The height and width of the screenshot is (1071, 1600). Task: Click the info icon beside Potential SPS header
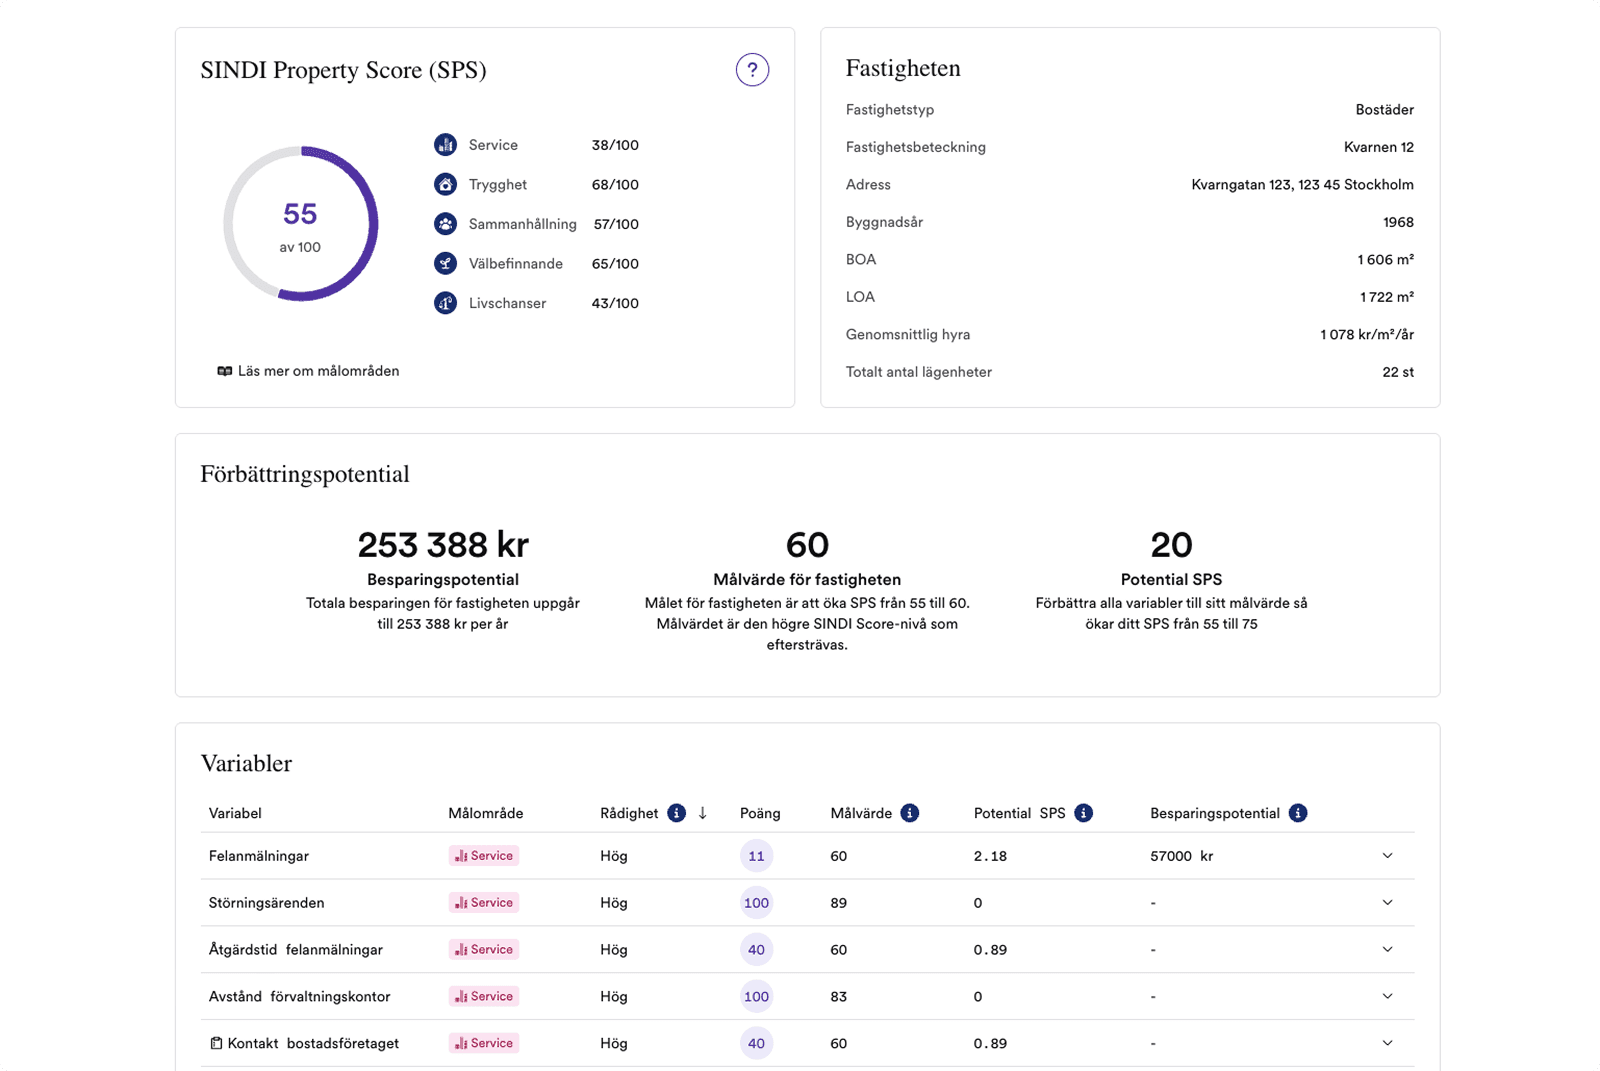(1083, 813)
